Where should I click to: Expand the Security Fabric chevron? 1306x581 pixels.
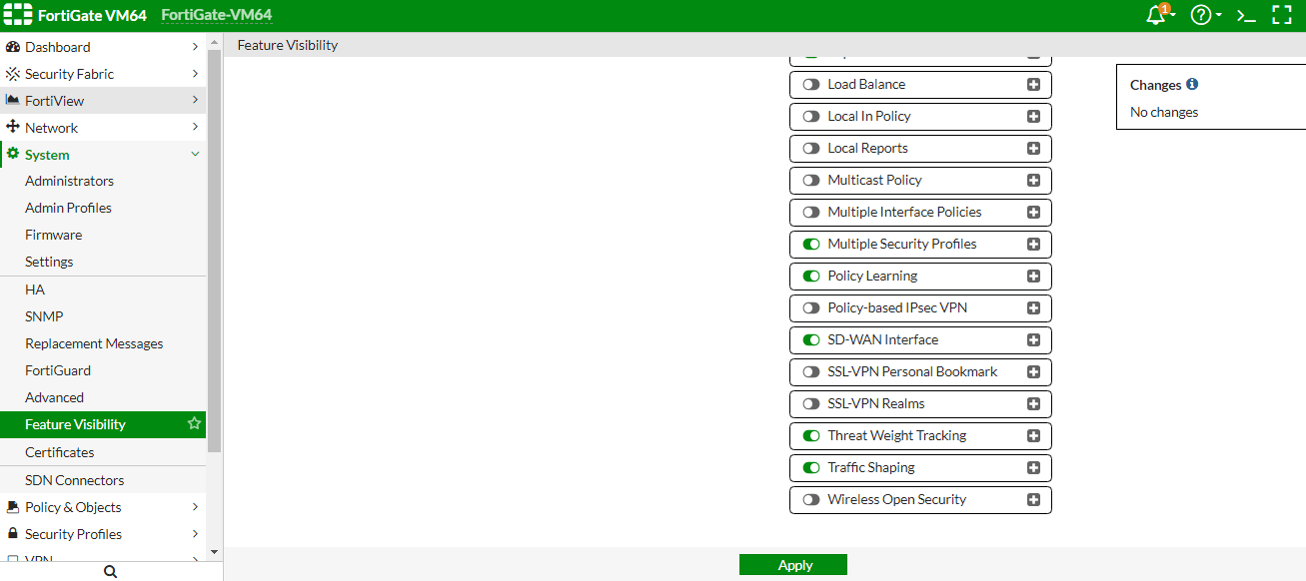click(195, 74)
